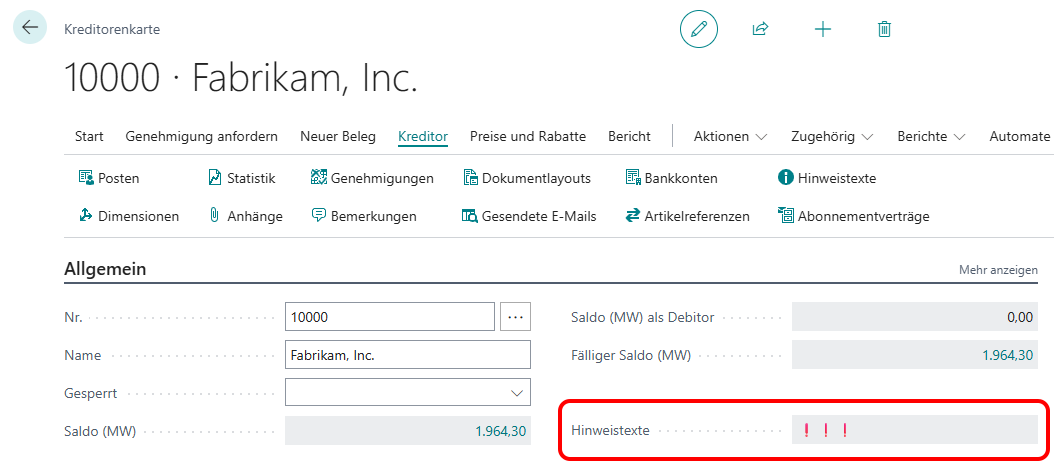Viewport: 1054px width, 475px height.
Task: Click Saldo (MW) als Debitor value
Action: coord(915,316)
